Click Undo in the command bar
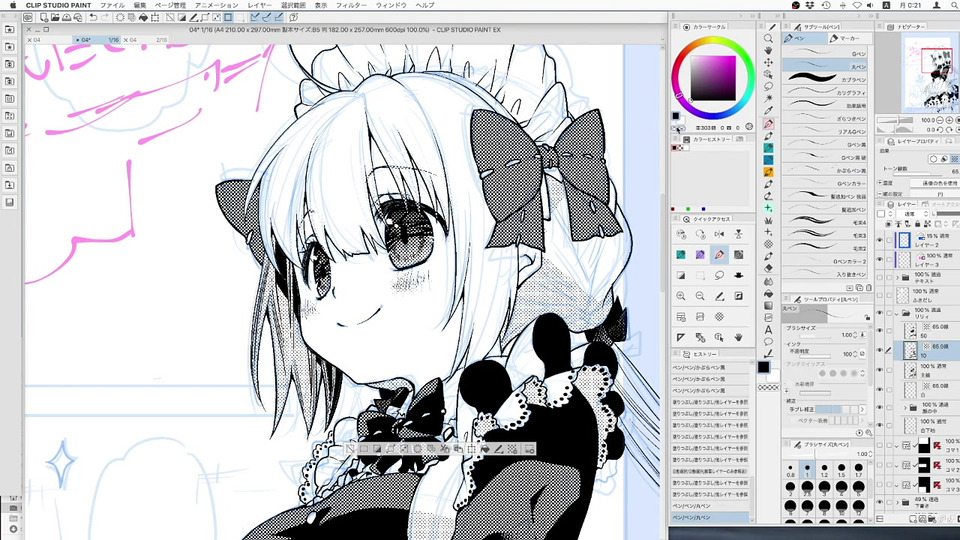 point(92,18)
